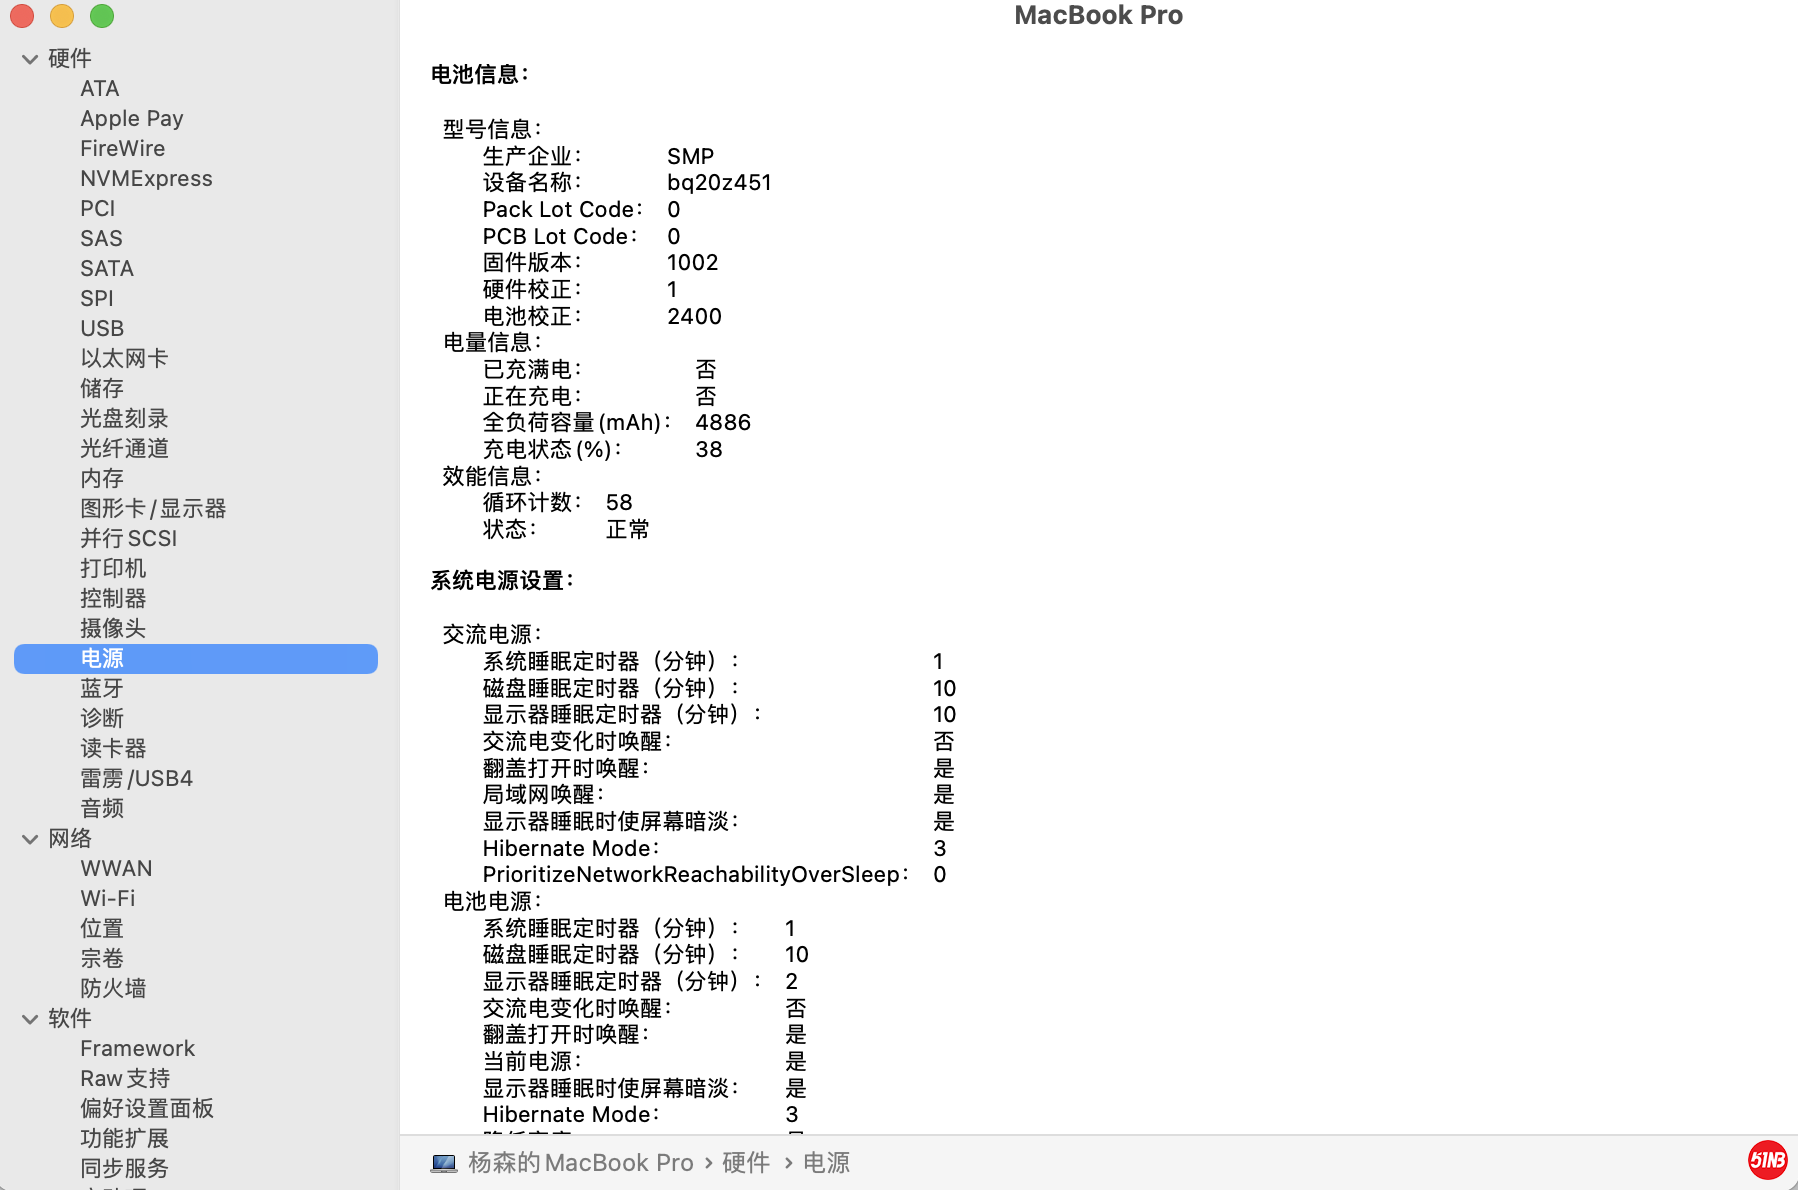
Task: Click the 电池信息 heading
Action: point(480,75)
